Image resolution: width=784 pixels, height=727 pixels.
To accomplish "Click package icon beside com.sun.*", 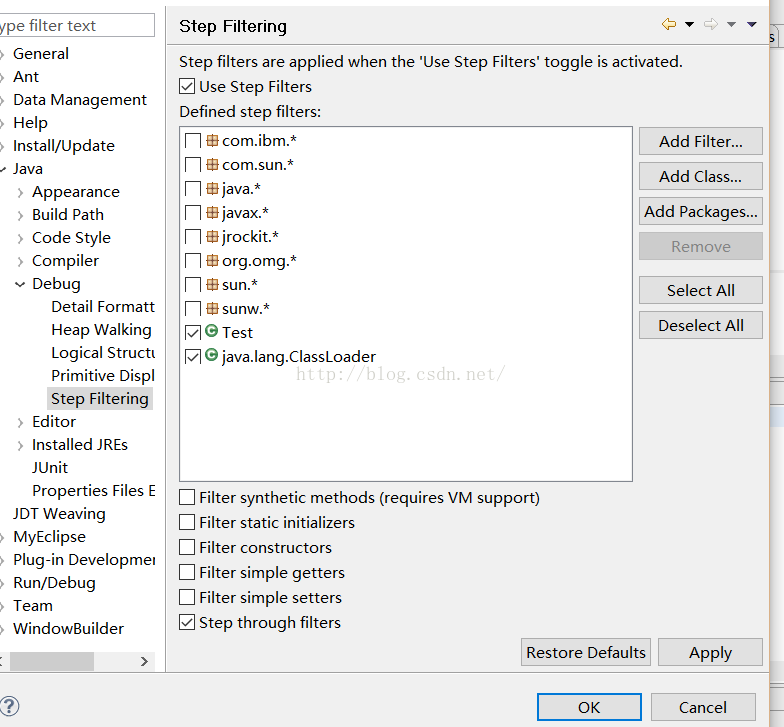I will tap(212, 164).
